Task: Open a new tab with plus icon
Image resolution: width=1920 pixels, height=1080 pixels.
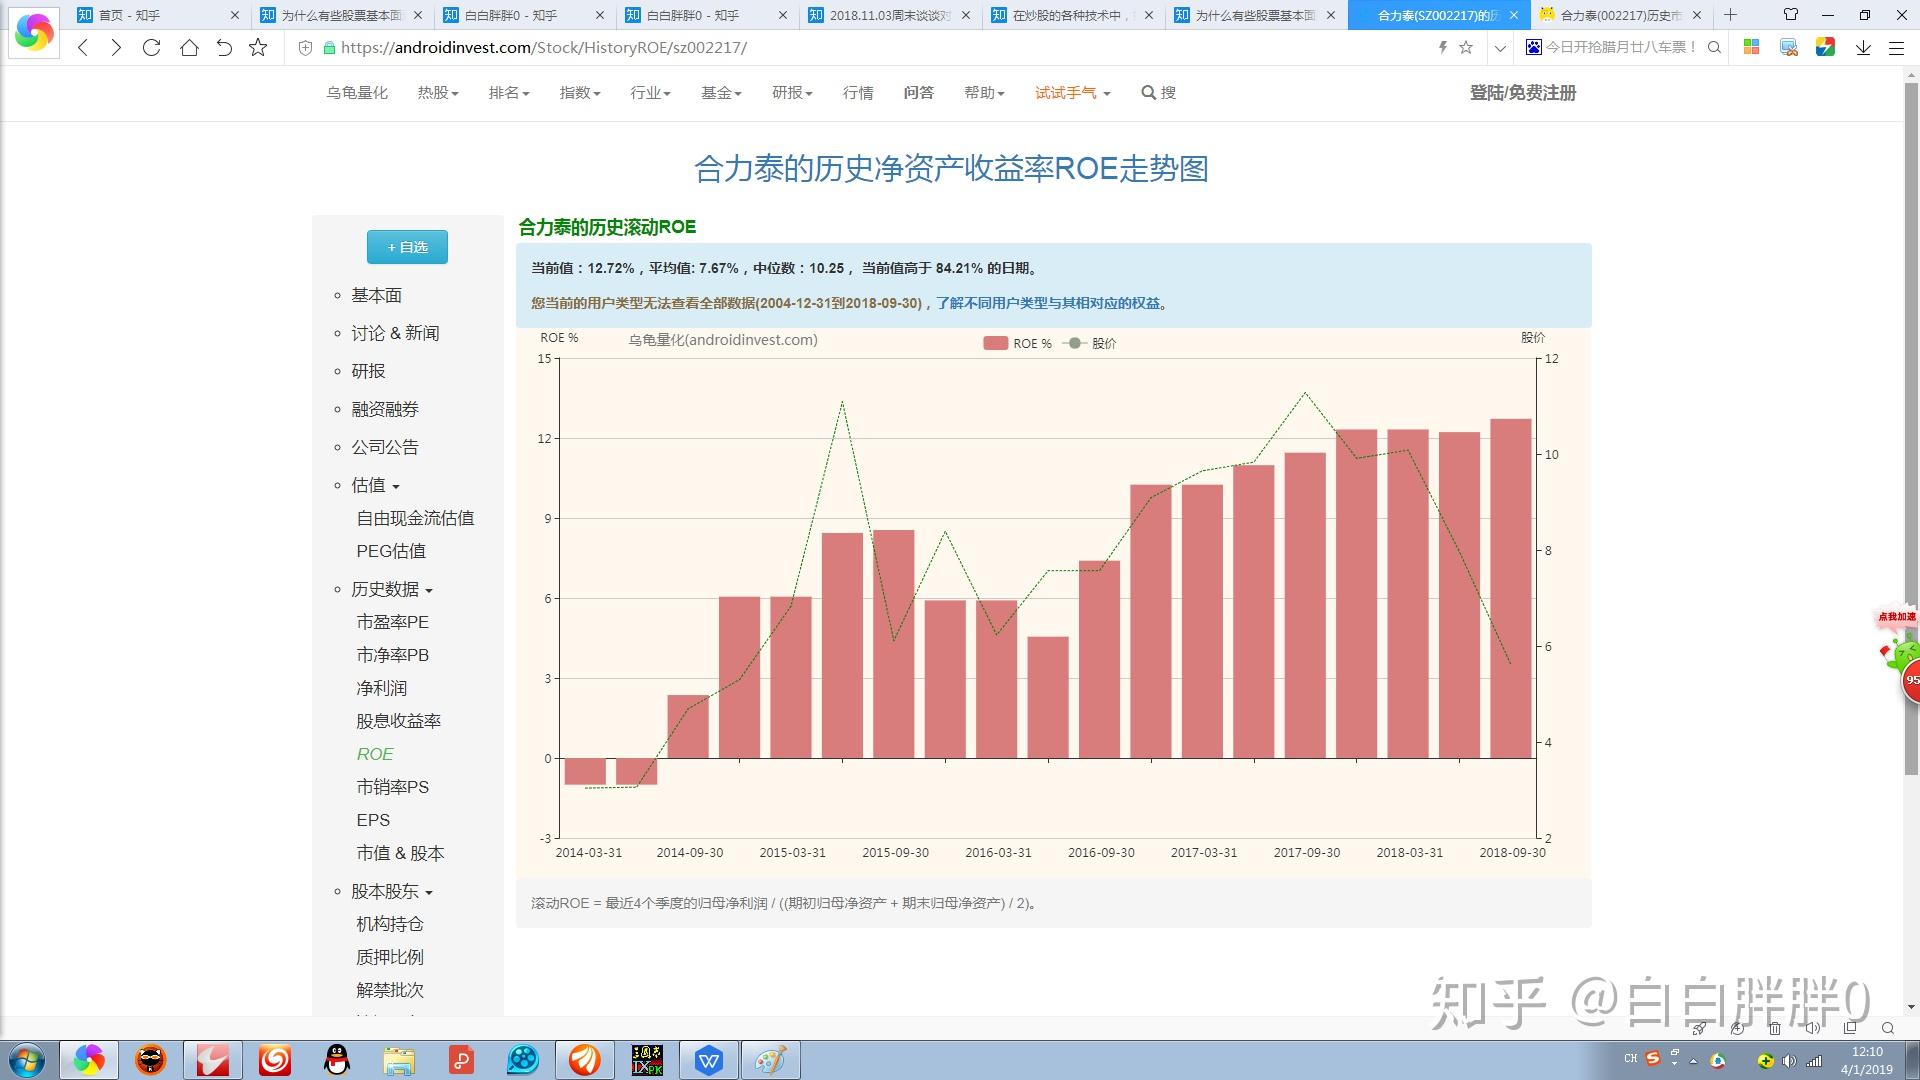Action: pyautogui.click(x=1730, y=15)
